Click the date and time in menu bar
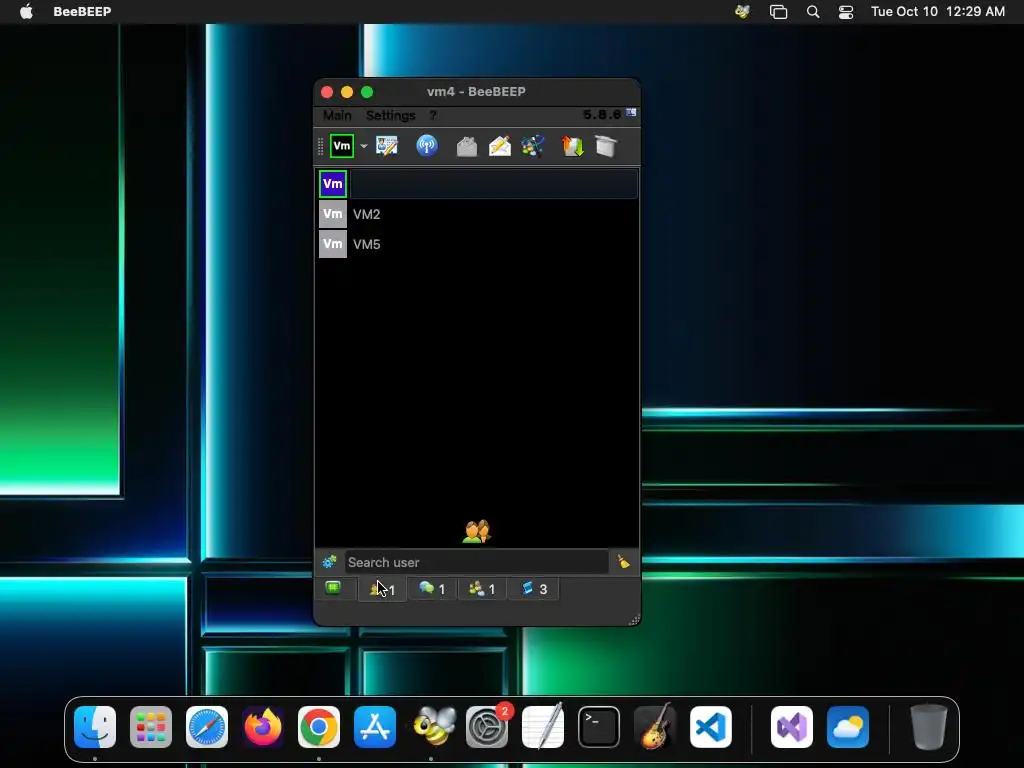Viewport: 1024px width, 768px height. [x=938, y=11]
